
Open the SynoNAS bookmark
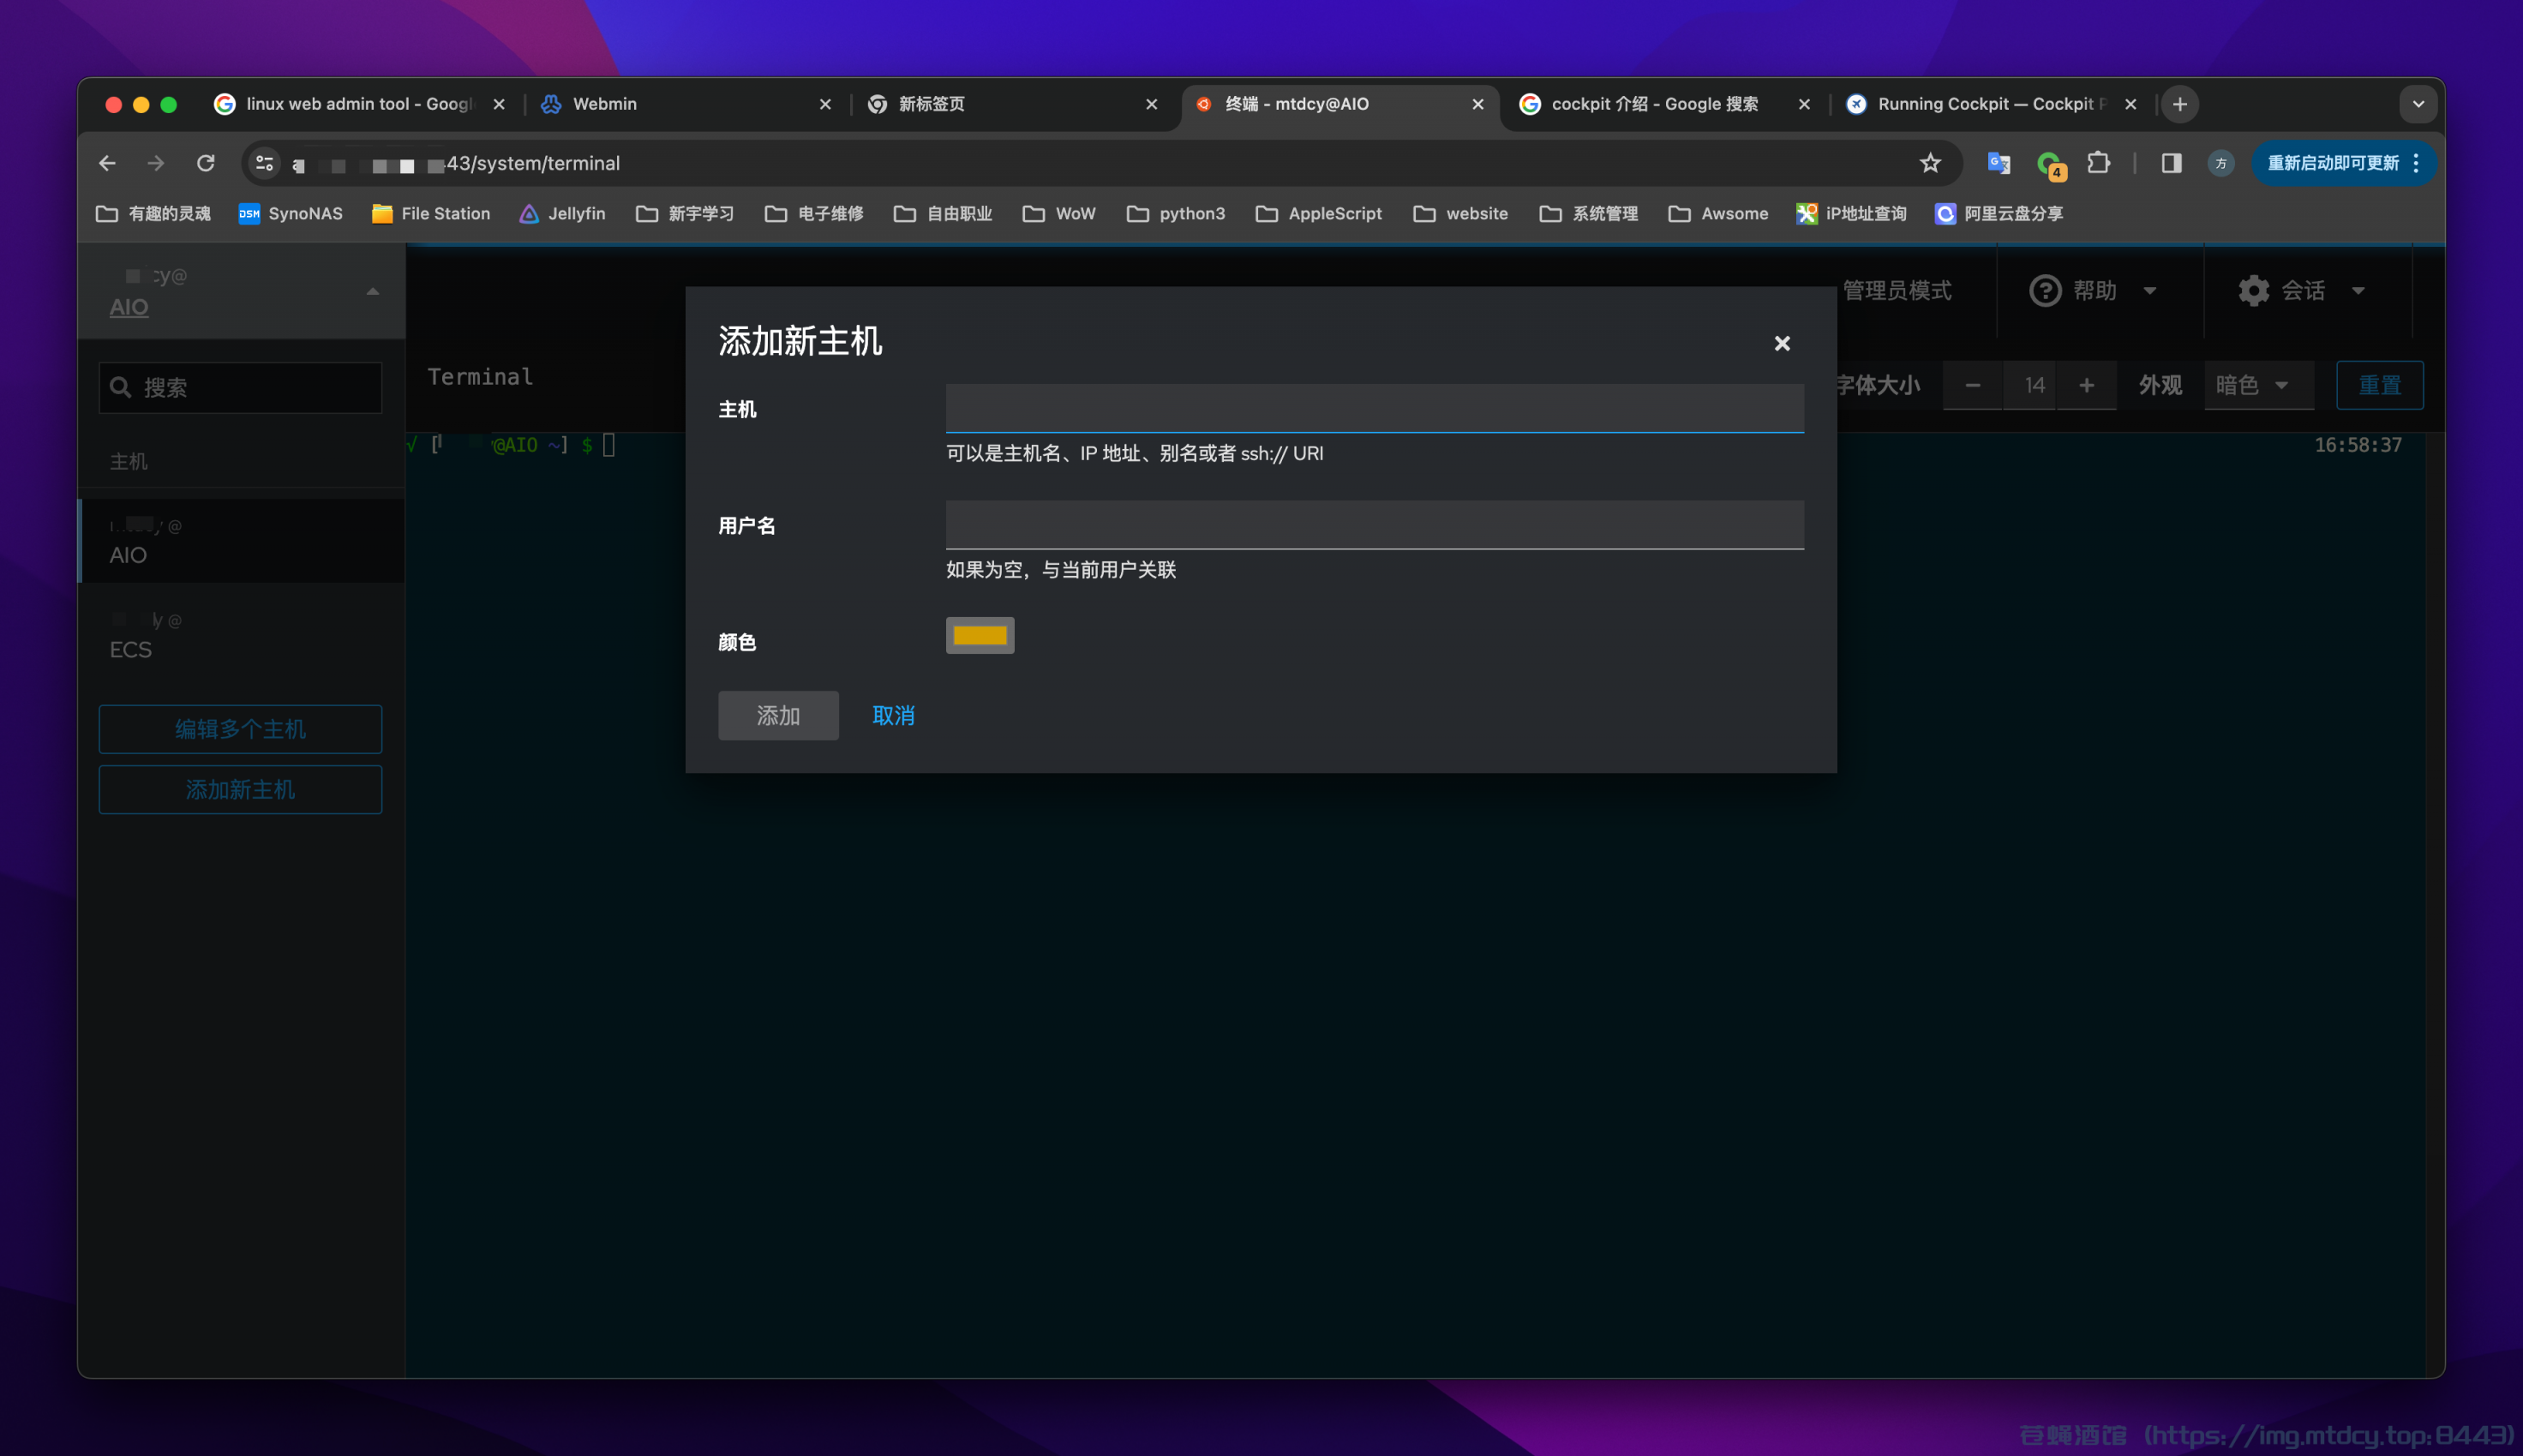point(290,213)
